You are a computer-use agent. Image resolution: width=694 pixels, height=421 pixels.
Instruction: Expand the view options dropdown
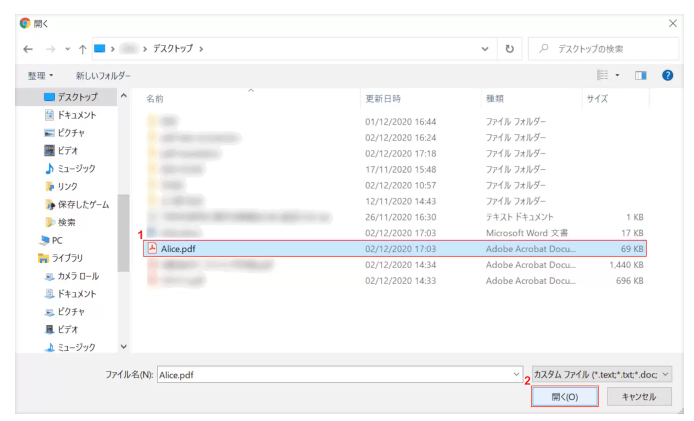[618, 75]
